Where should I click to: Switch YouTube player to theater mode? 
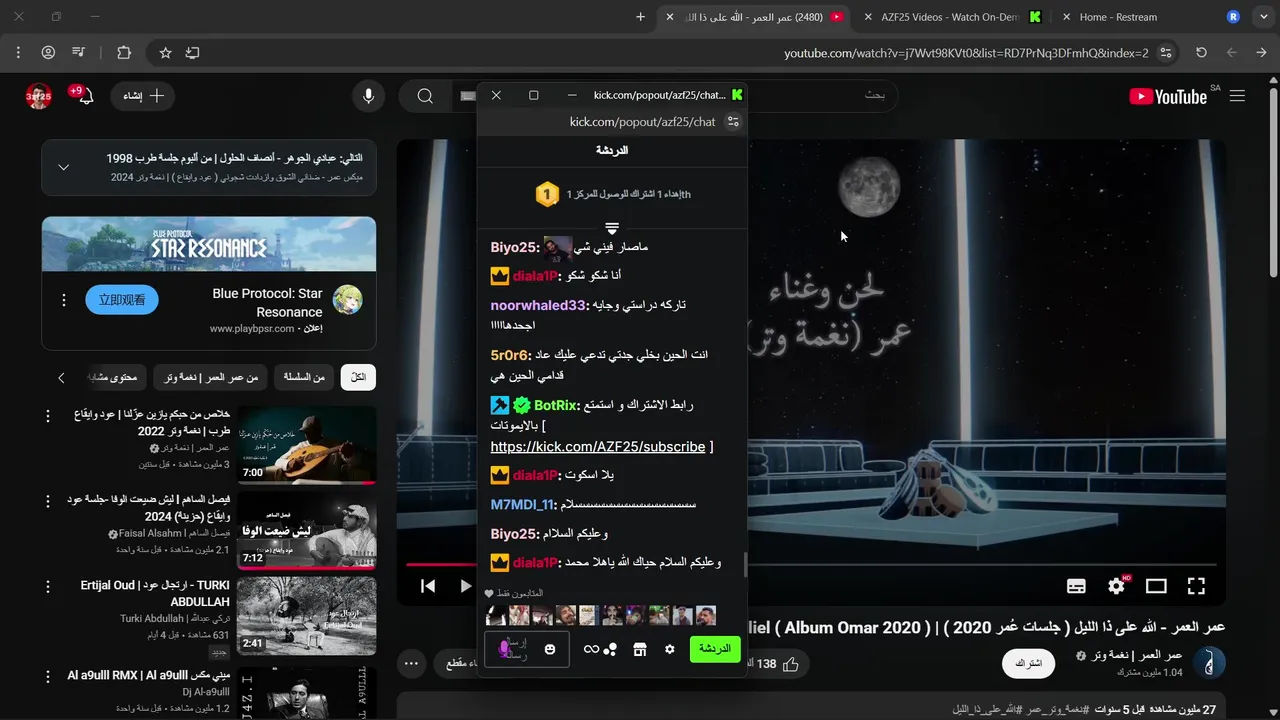pos(1156,586)
